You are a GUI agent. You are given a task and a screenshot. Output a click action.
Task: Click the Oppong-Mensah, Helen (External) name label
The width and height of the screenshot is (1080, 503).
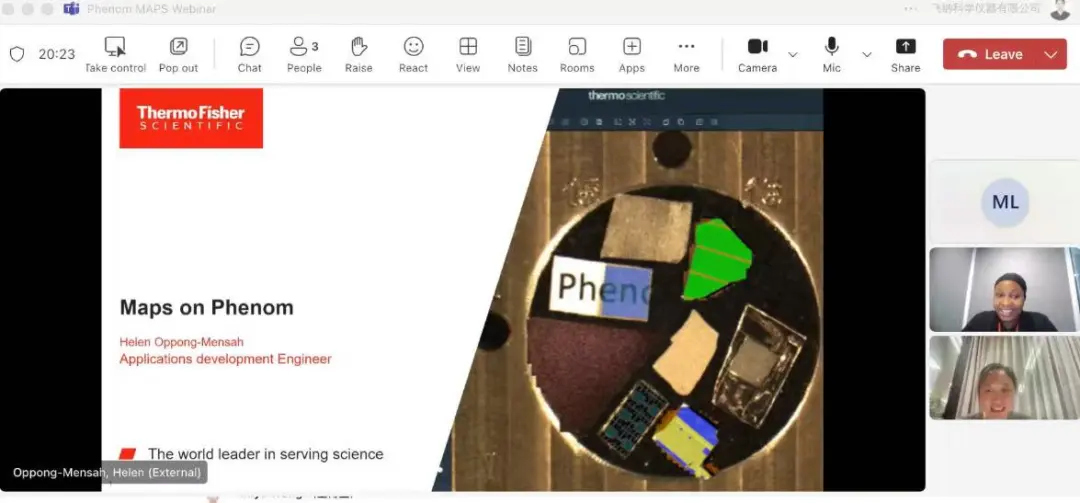pos(107,473)
